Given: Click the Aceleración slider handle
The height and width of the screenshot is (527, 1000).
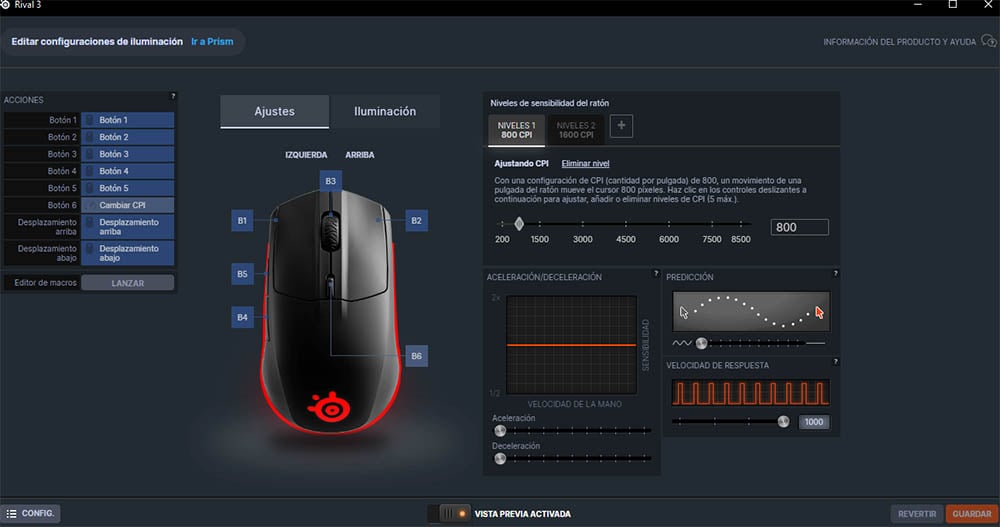Looking at the screenshot, I should coord(500,431).
